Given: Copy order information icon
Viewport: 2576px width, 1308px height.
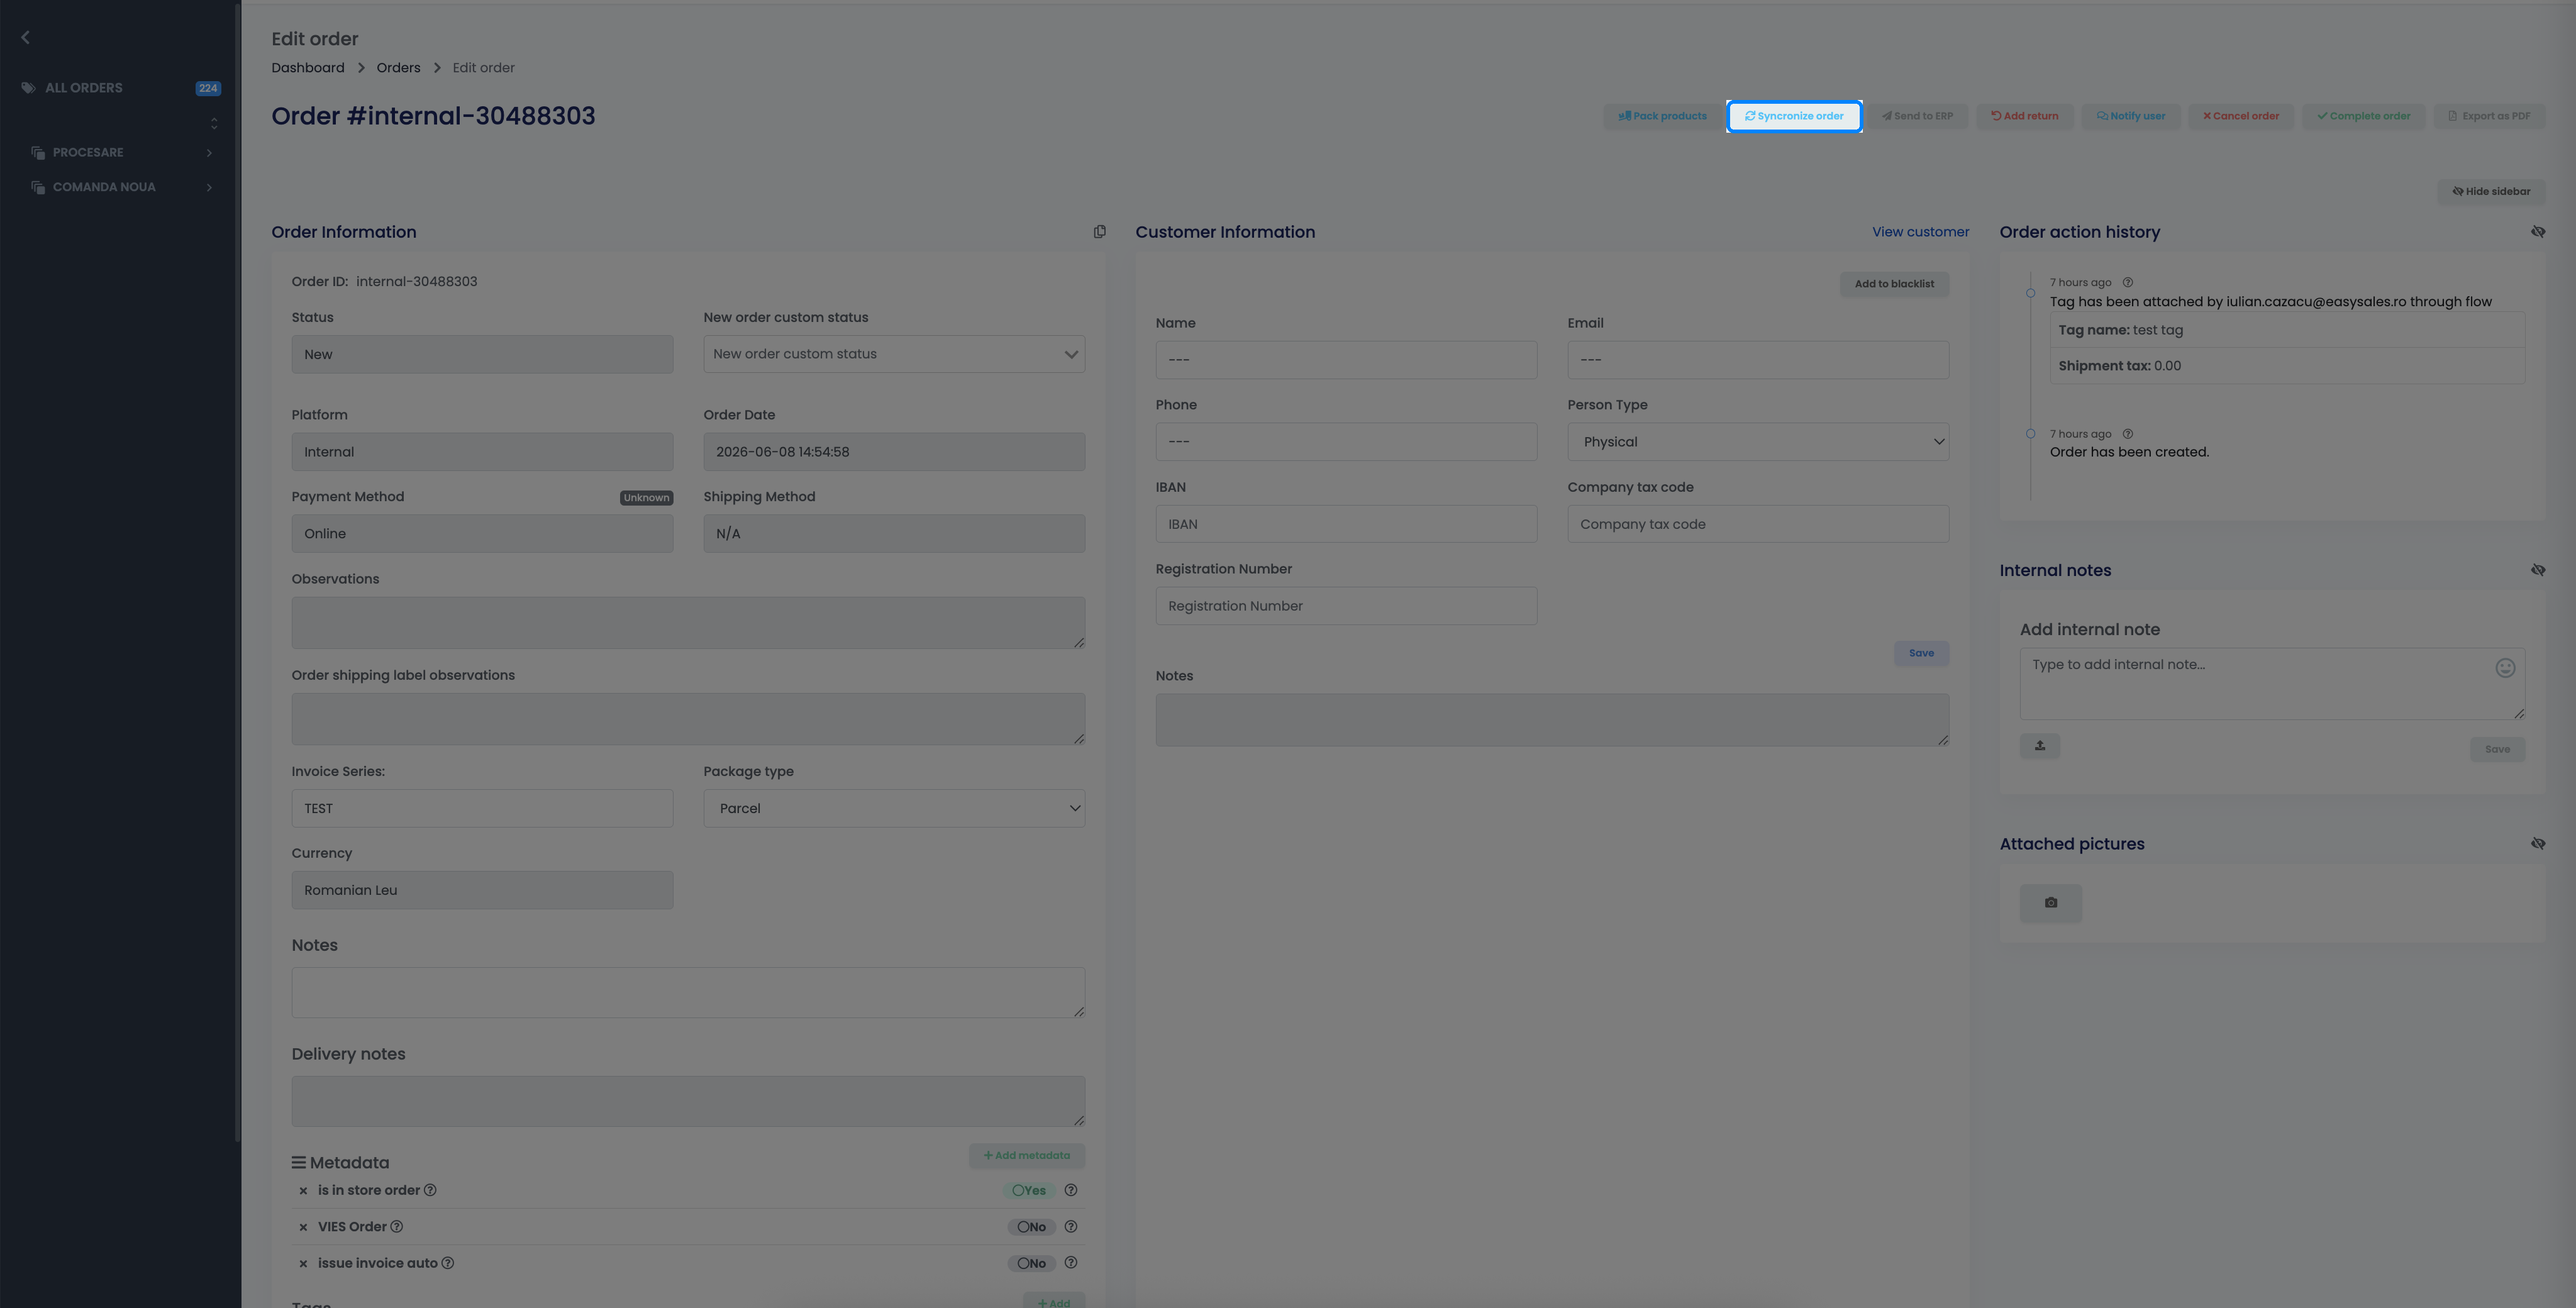Looking at the screenshot, I should (x=1099, y=232).
